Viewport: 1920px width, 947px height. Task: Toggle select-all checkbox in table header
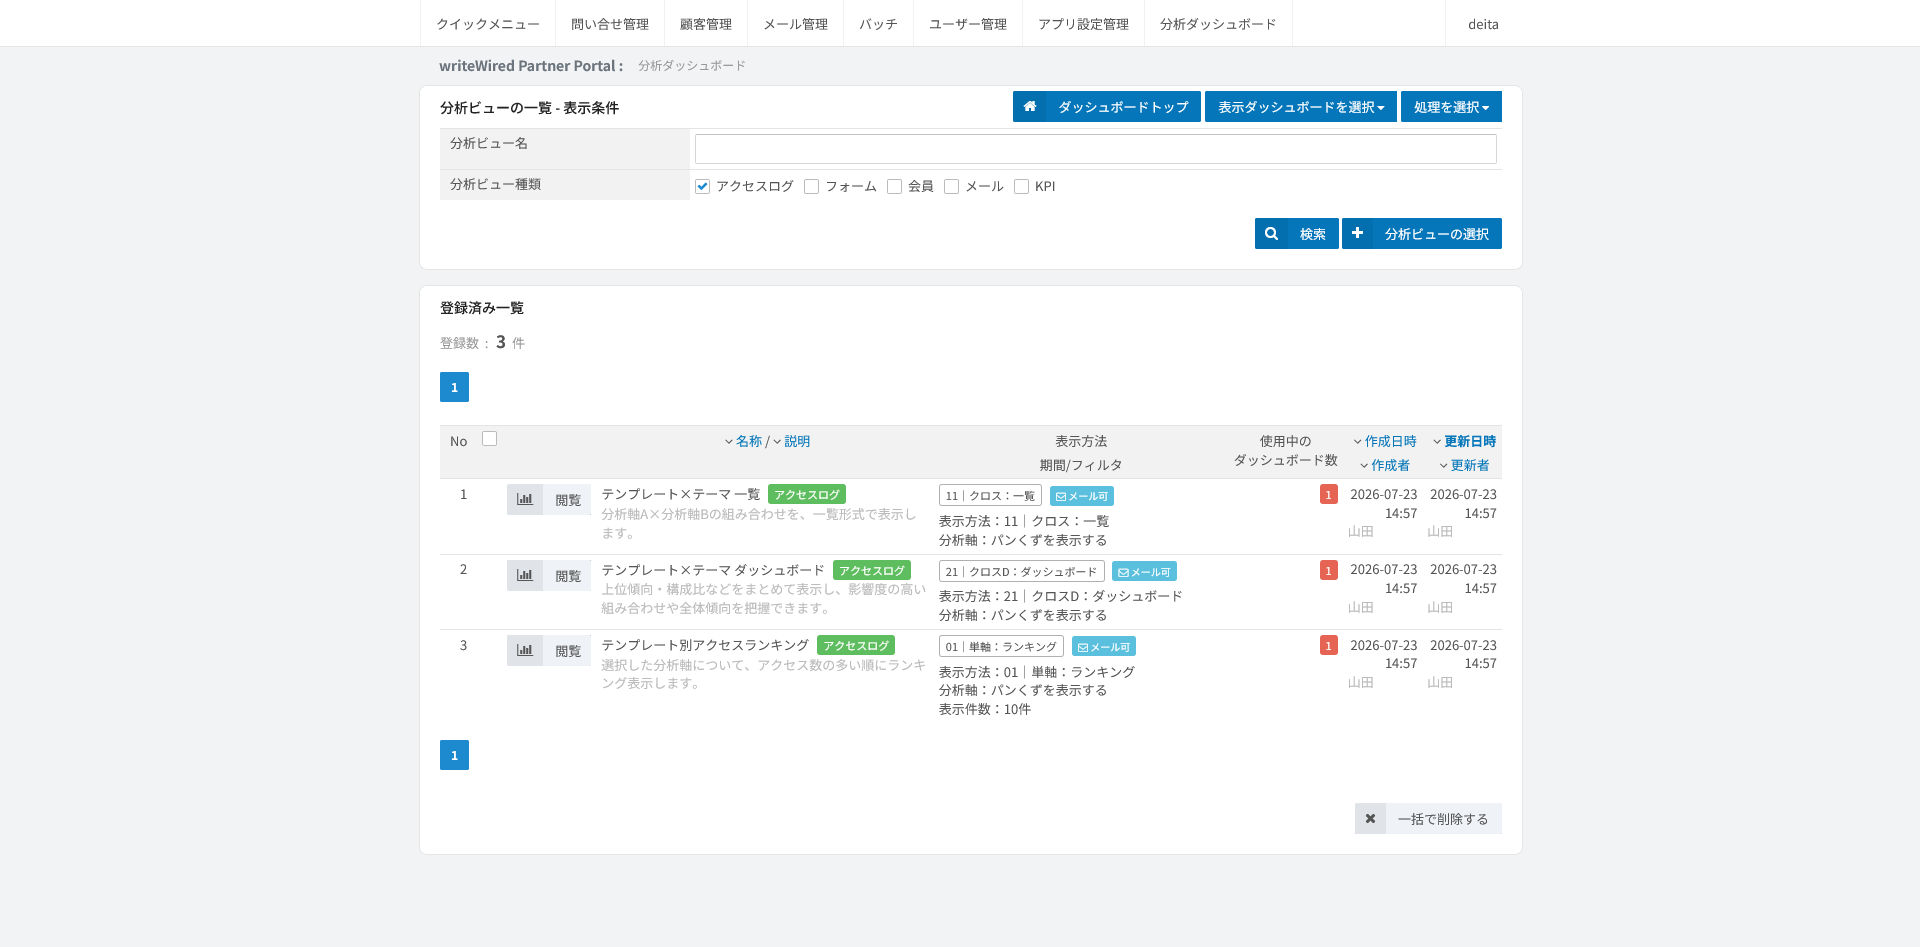(x=489, y=438)
